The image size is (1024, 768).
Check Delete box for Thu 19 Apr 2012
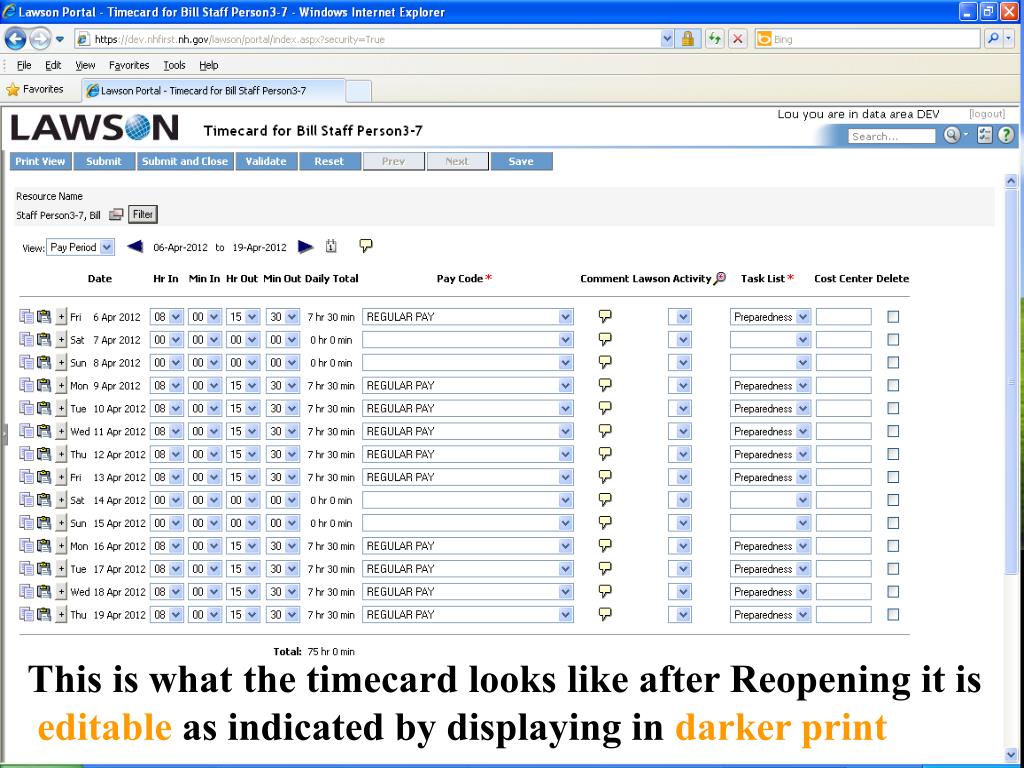(893, 615)
